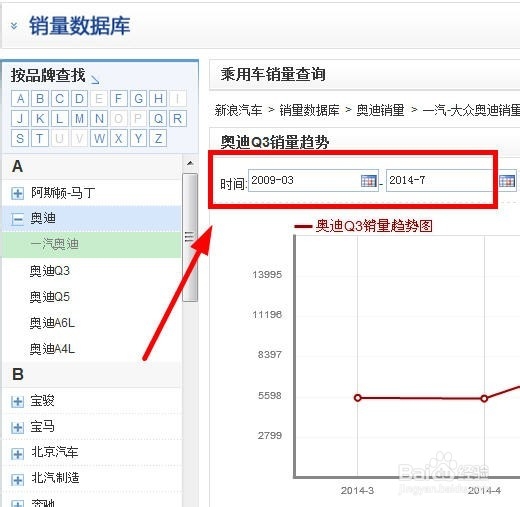The height and width of the screenshot is (507, 520).
Task: Open the 奥迪A4L model entry
Action: 52,349
